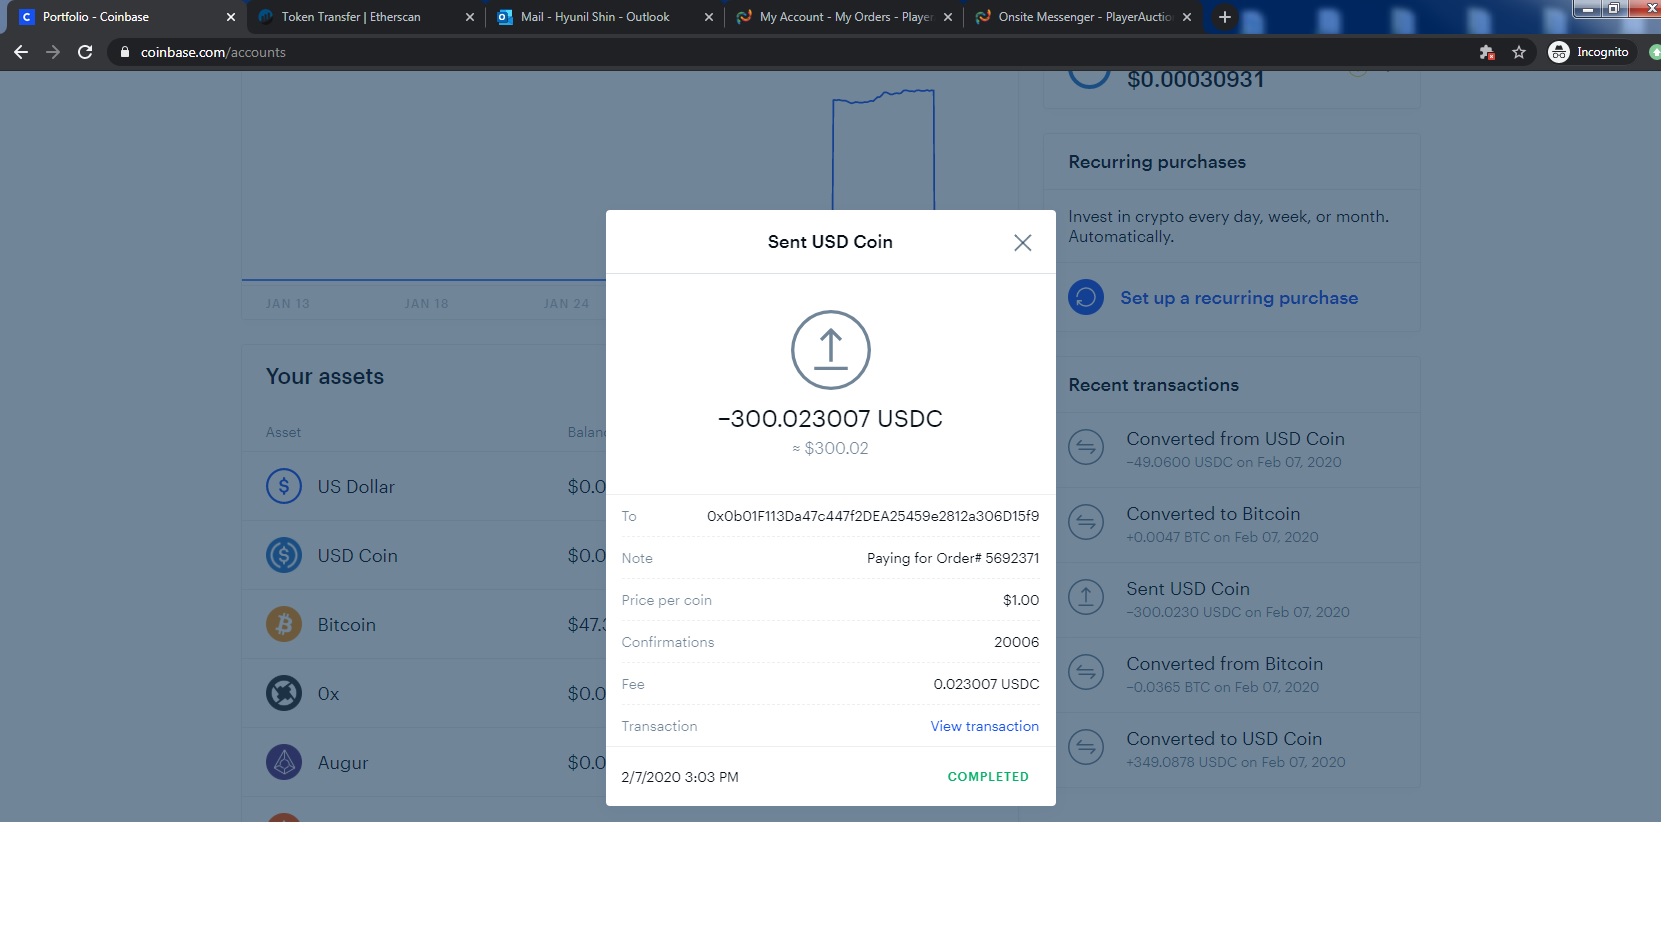1680x936 pixels.
Task: Click the note Paying for Order# 5692371
Action: pos(953,558)
